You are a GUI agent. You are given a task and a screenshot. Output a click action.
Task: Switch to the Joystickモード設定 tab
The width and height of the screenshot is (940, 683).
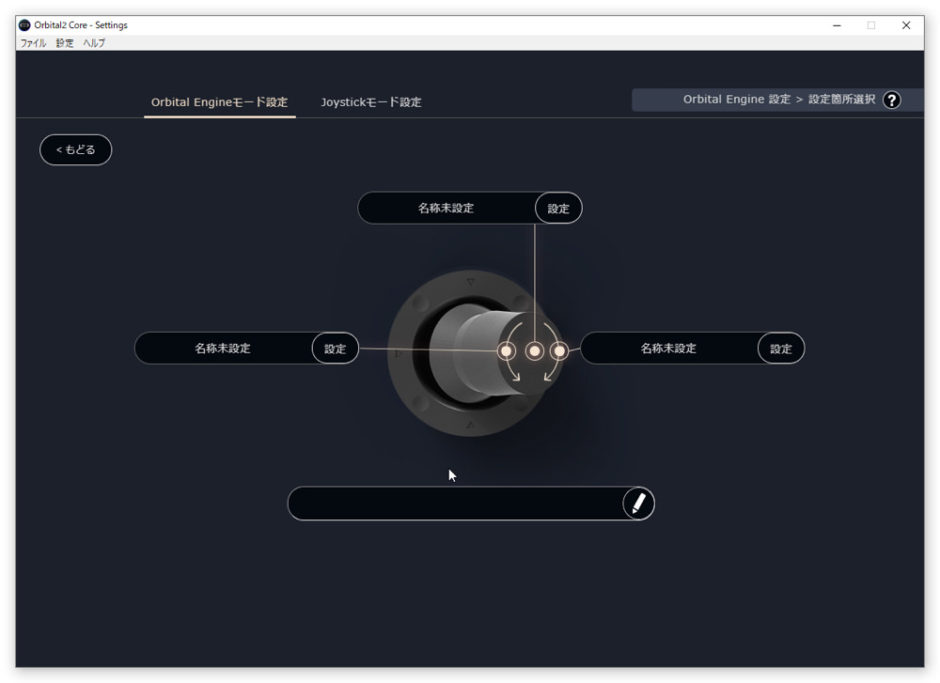click(x=371, y=102)
